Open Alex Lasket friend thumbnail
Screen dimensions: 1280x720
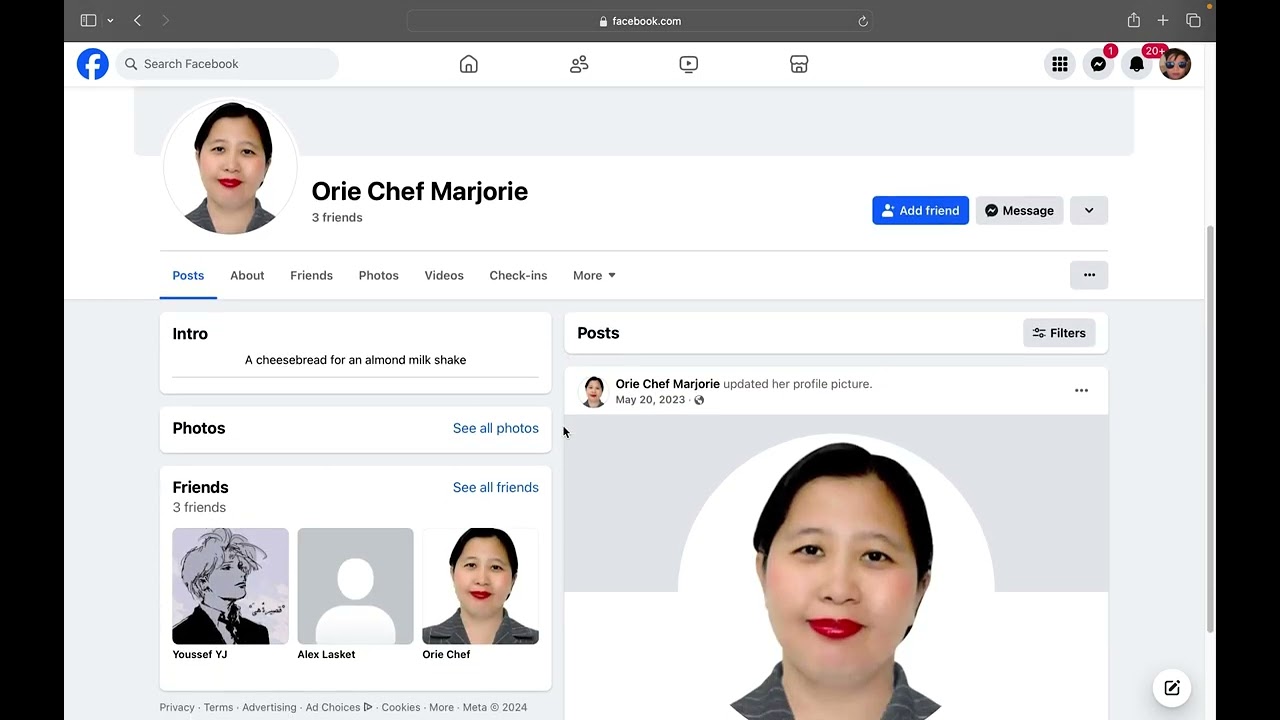point(355,586)
